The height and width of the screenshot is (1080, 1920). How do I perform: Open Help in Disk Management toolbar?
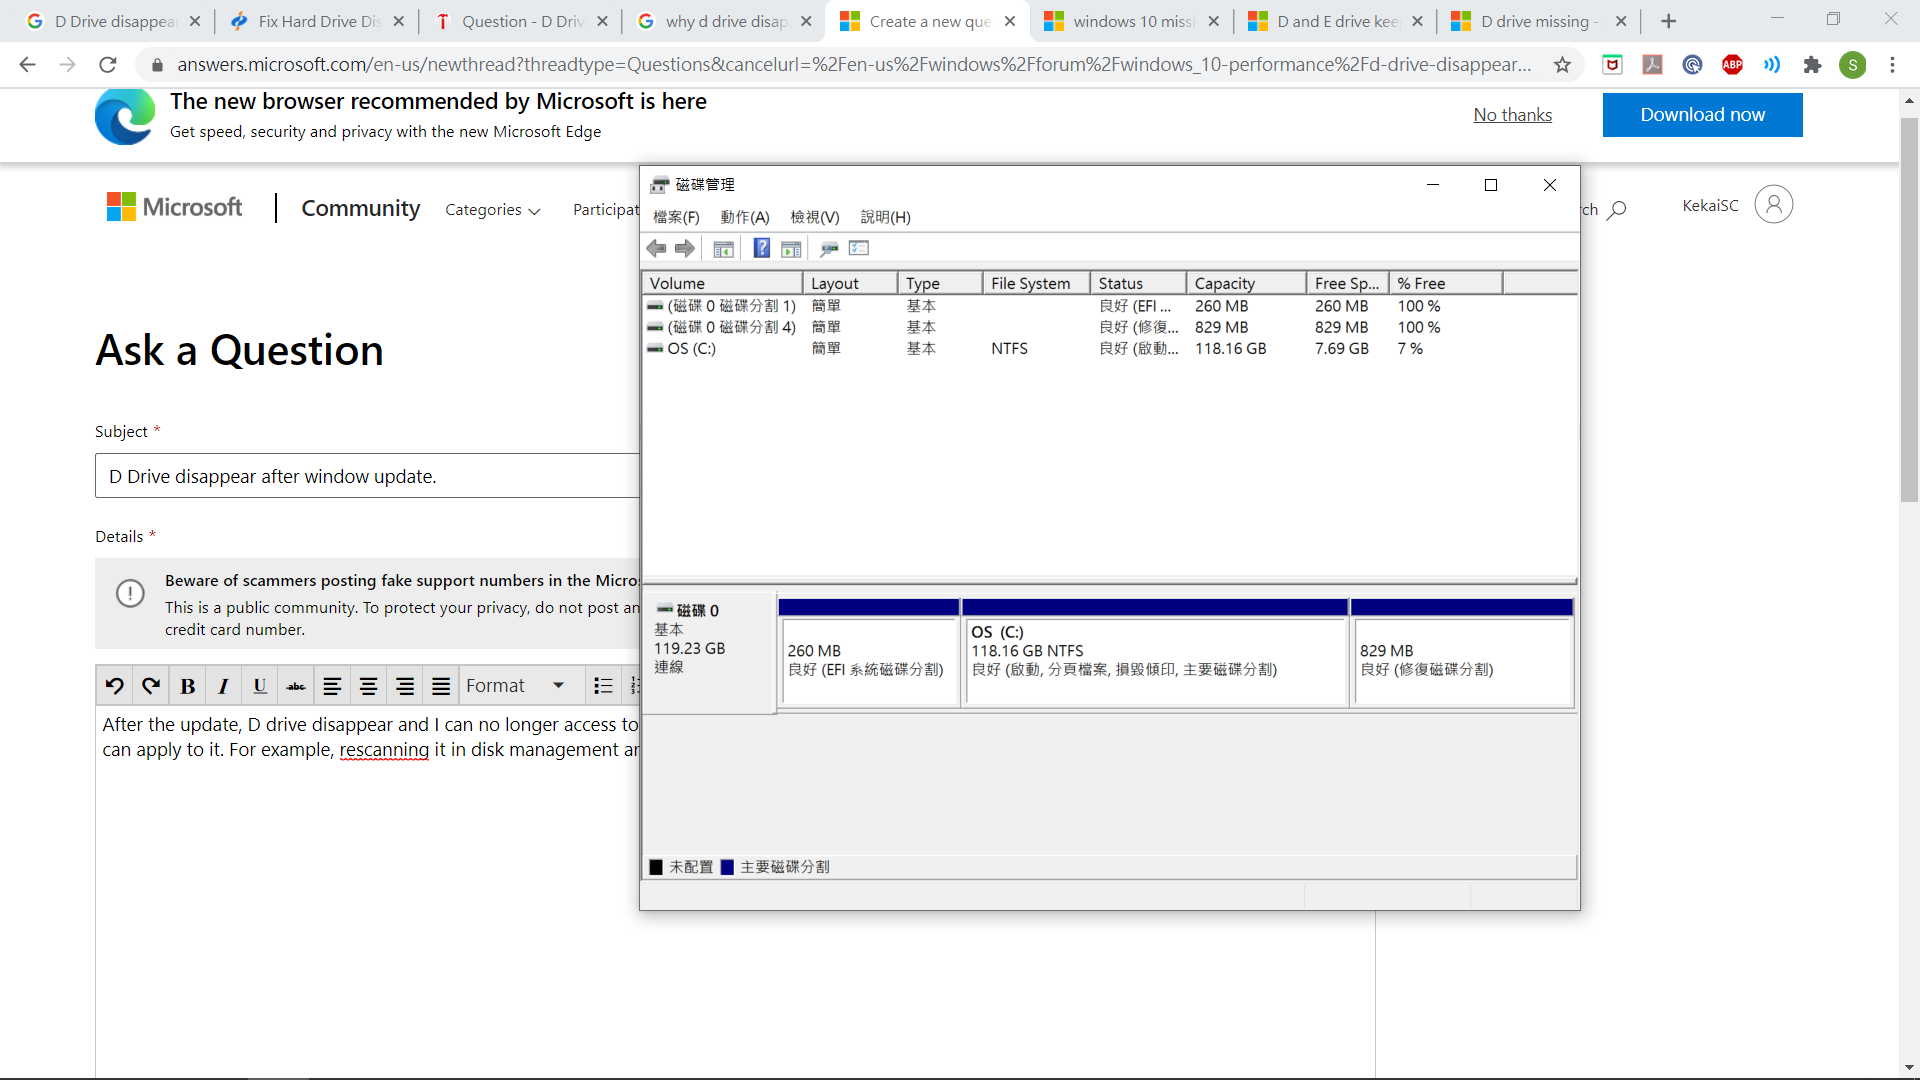coord(761,248)
